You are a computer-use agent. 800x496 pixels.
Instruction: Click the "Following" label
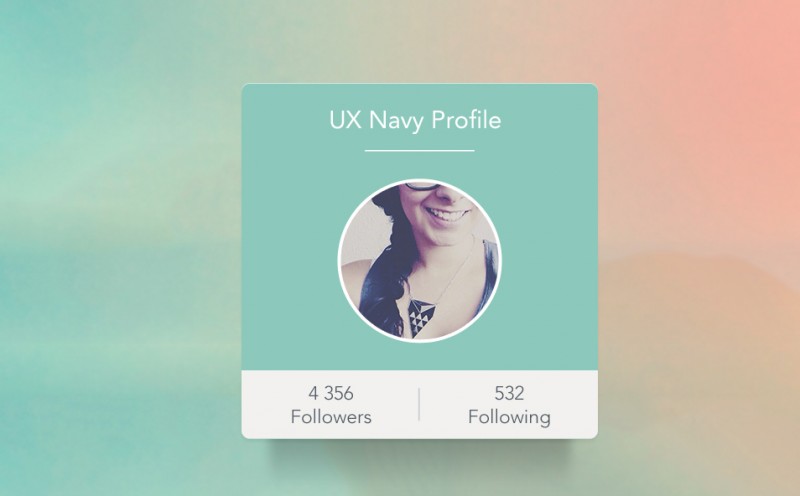coord(509,417)
